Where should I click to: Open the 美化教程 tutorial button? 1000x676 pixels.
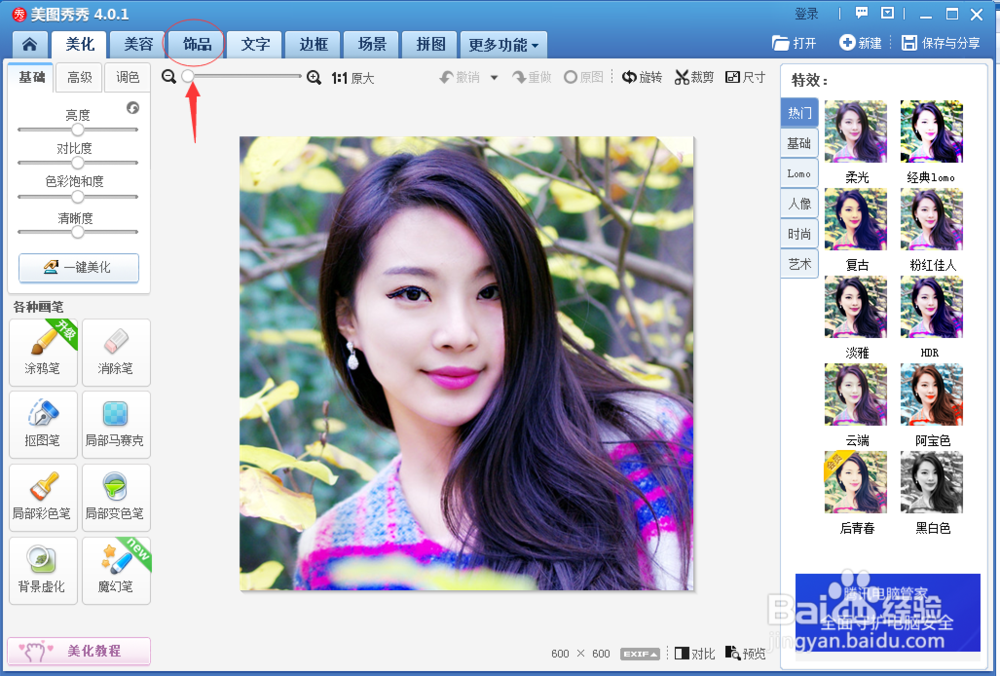[79, 651]
